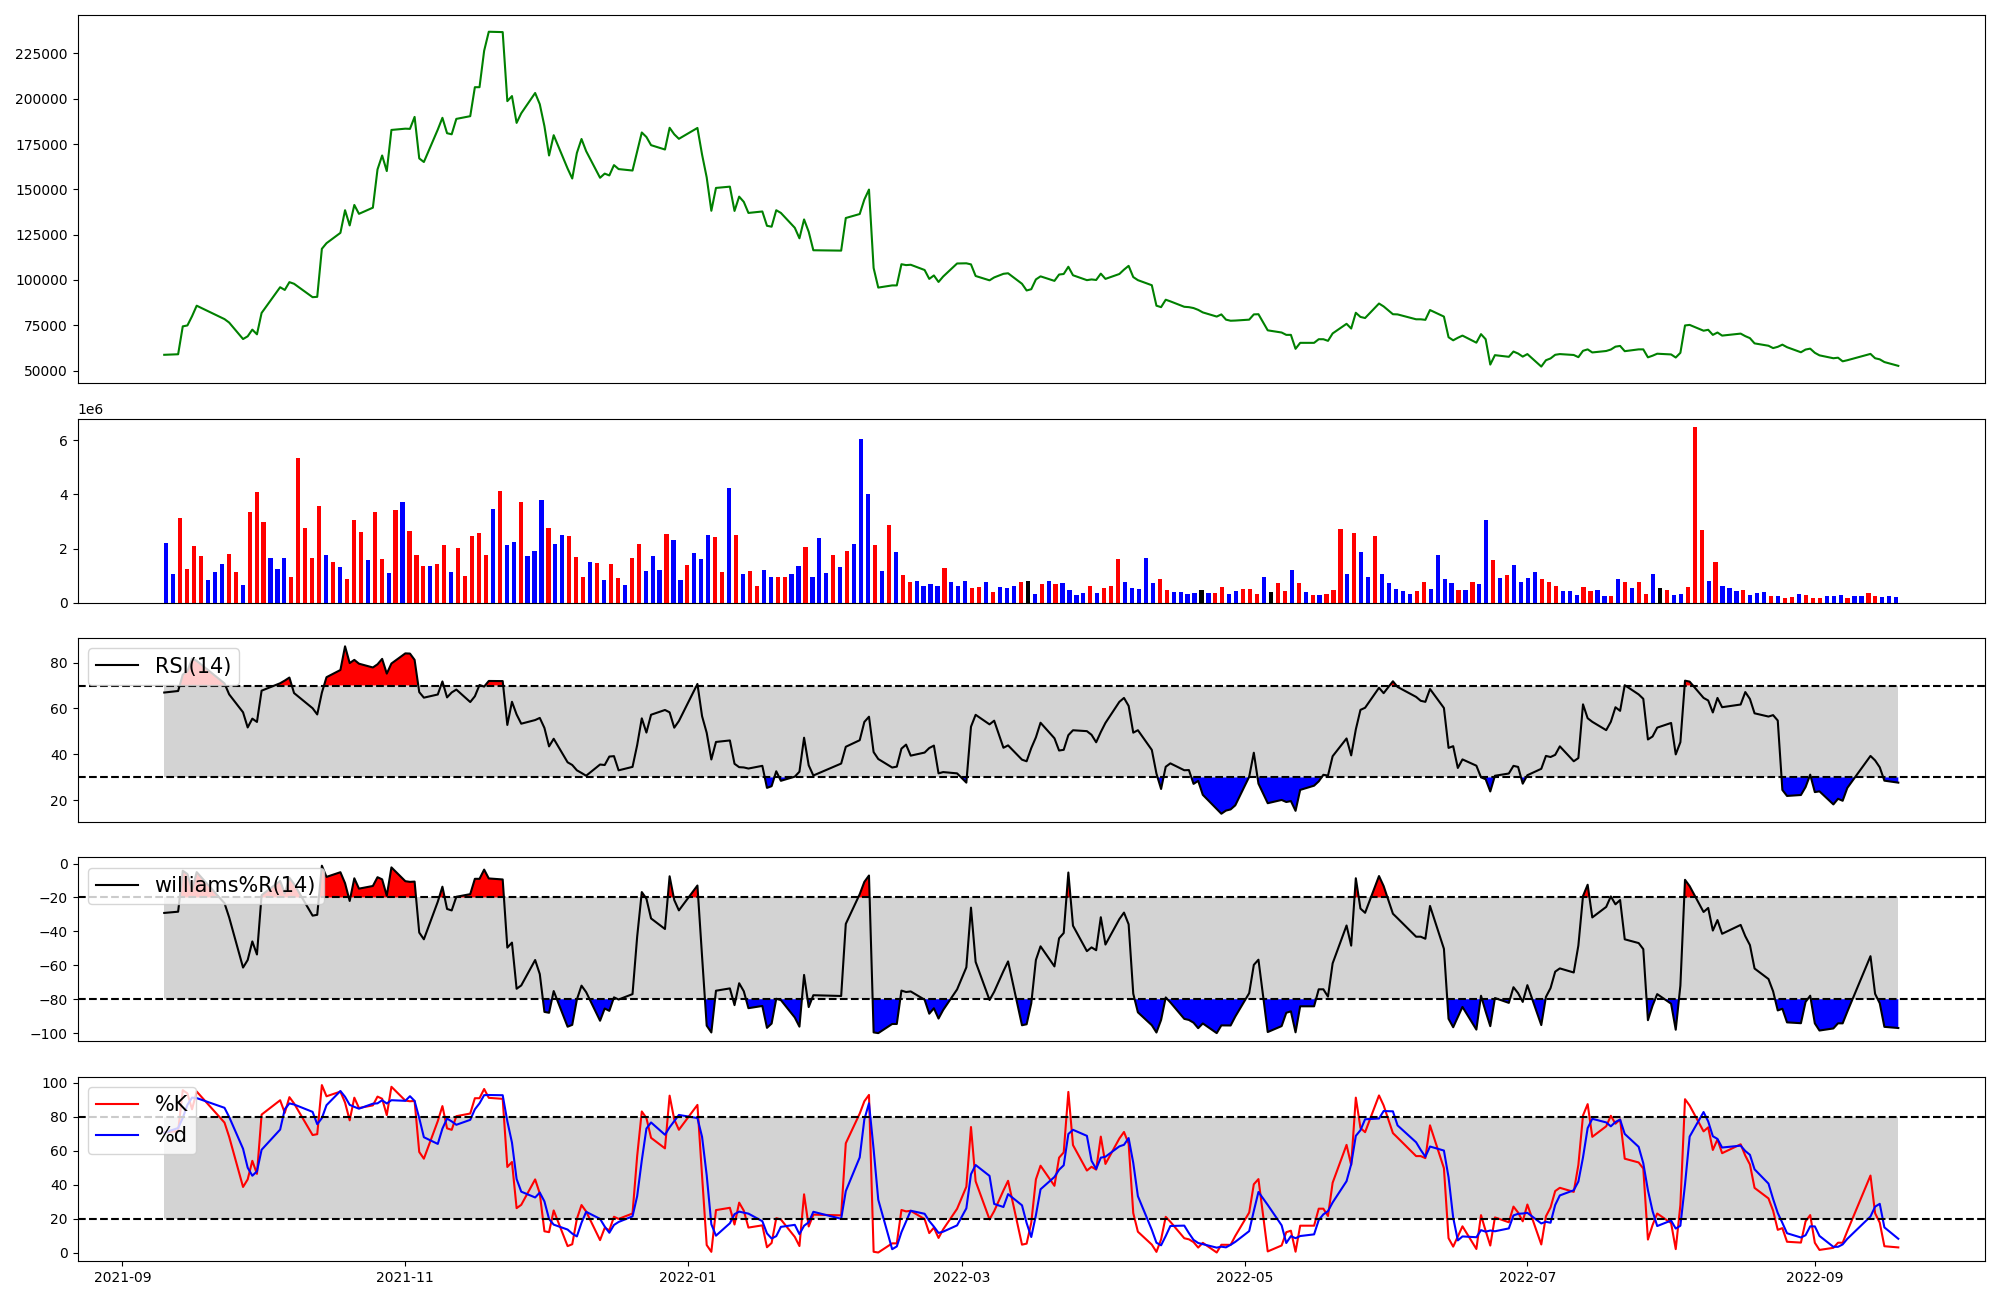The width and height of the screenshot is (2000, 1300).
Task: Click the 2022-01 date tick label
Action: click(x=688, y=1277)
